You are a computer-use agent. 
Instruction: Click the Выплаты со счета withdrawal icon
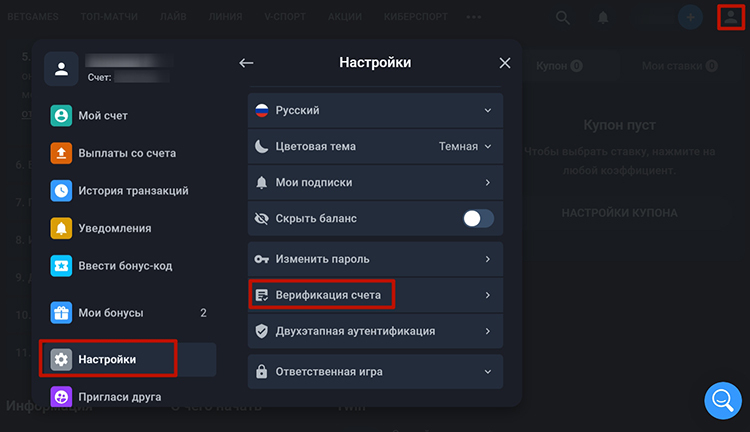(61, 153)
